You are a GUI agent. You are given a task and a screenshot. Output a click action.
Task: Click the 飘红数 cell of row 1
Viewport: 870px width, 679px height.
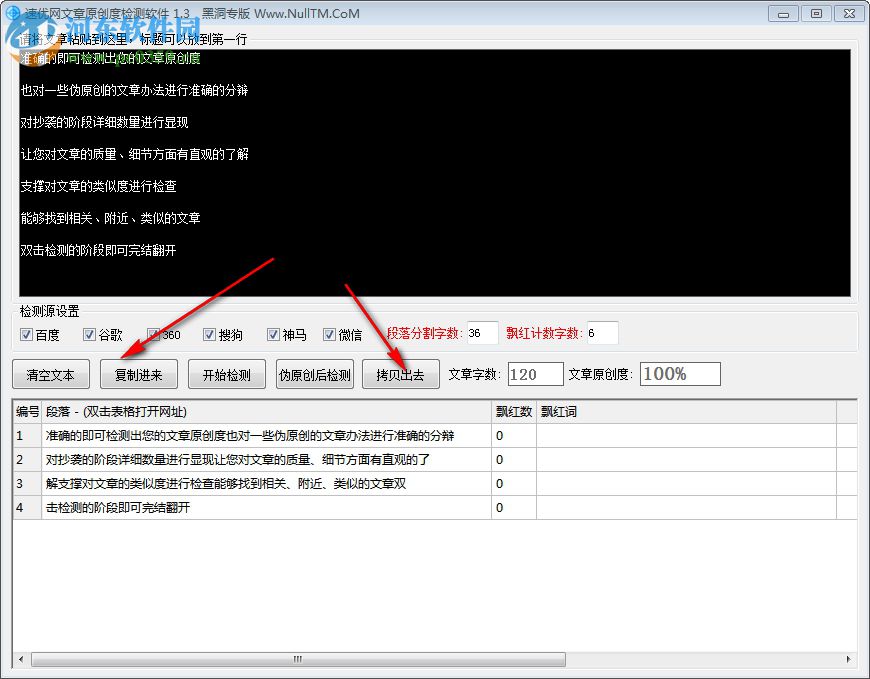tap(514, 436)
